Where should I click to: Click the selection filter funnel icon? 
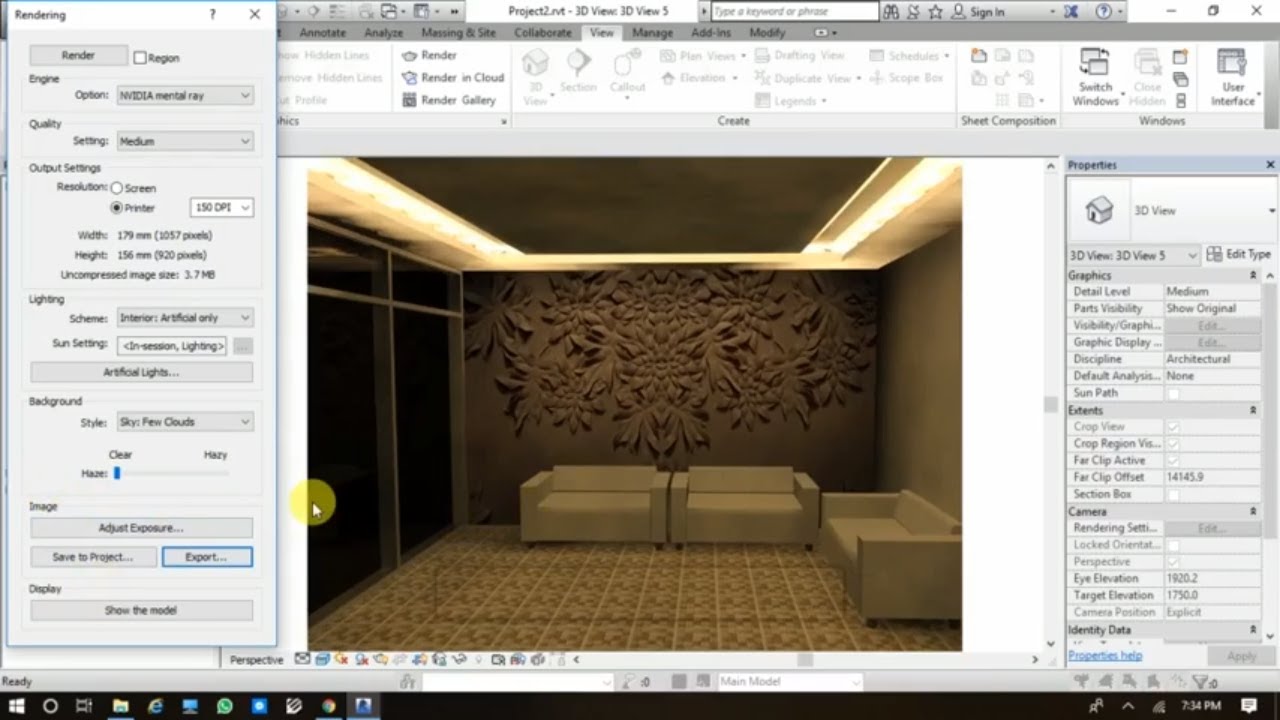1203,682
